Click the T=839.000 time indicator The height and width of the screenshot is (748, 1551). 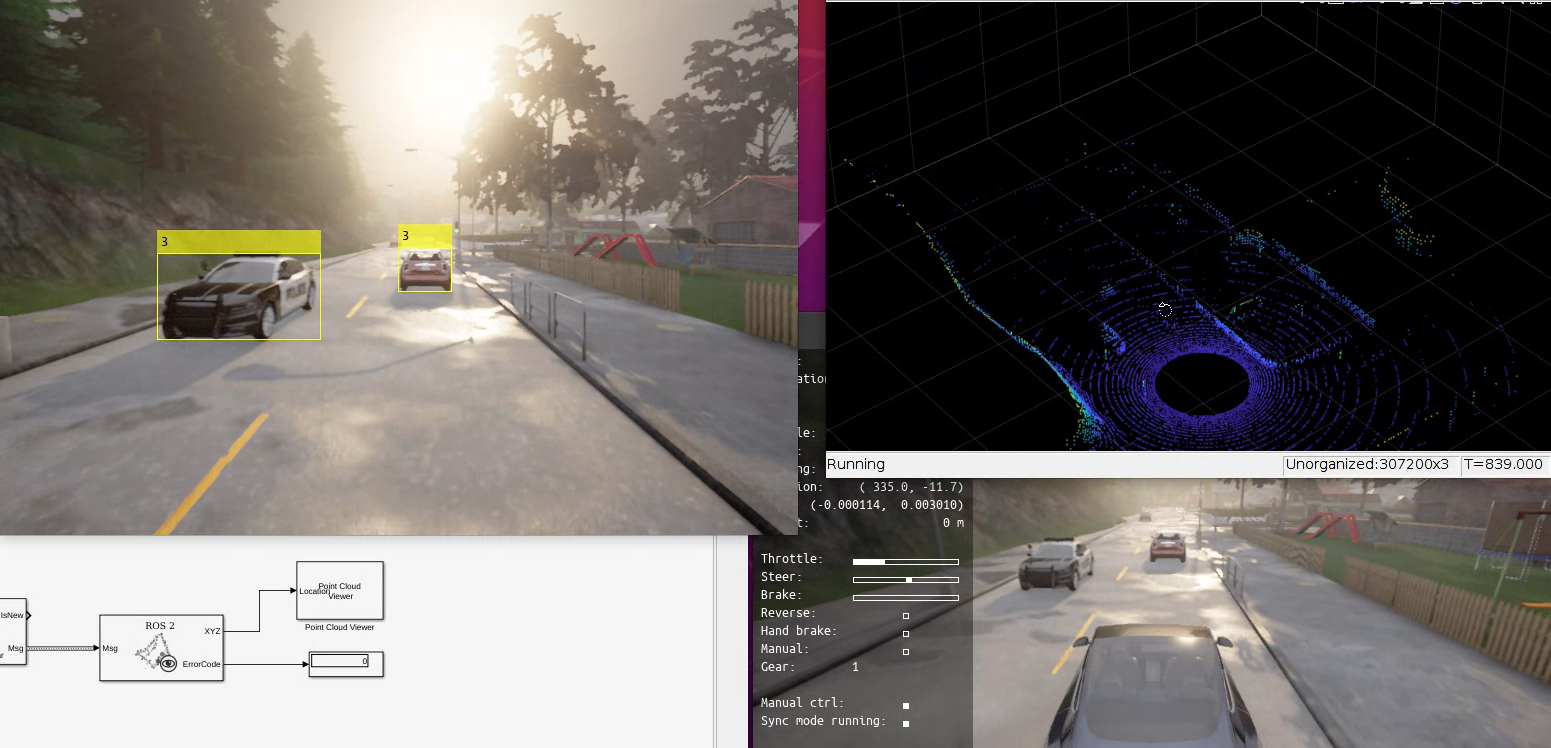1505,464
